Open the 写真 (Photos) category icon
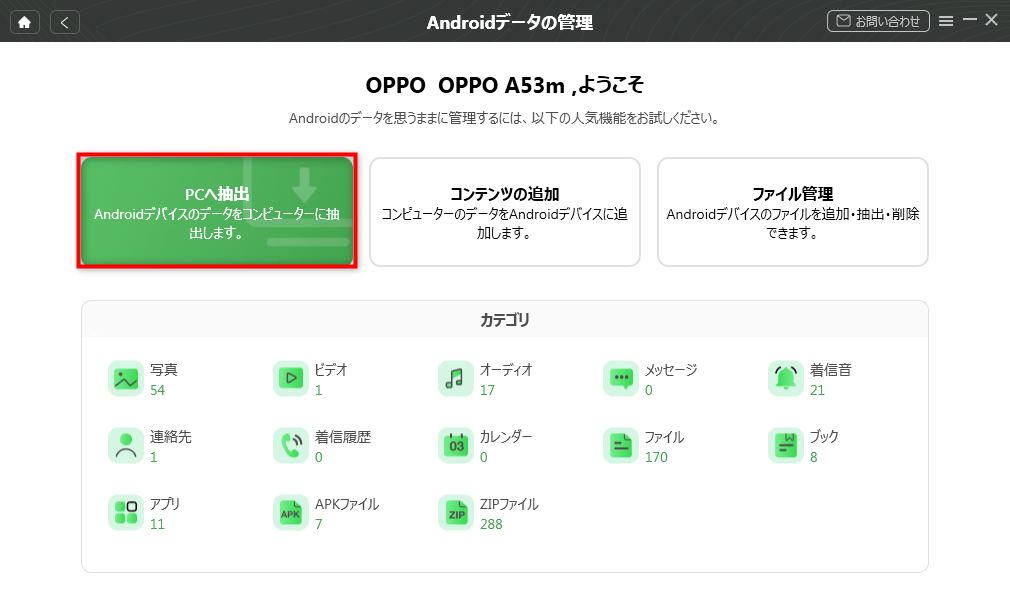 [x=126, y=379]
